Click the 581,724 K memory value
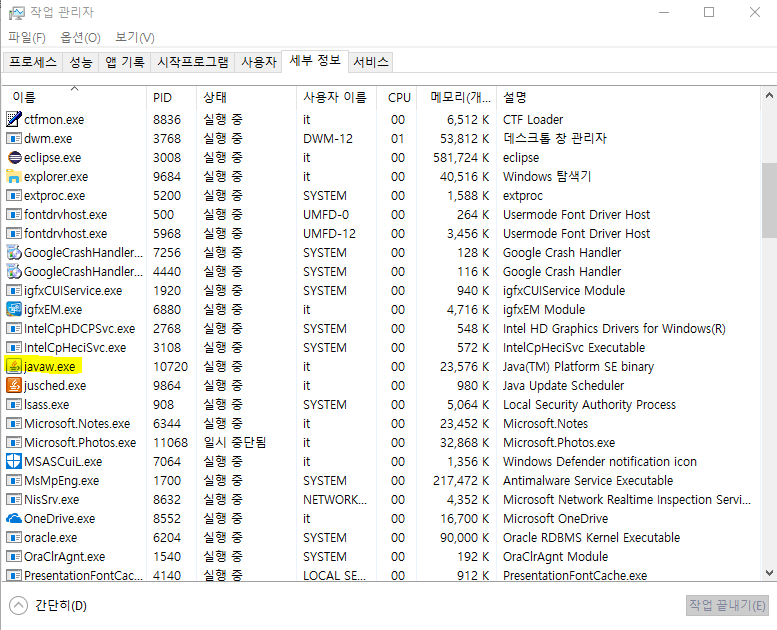The image size is (777, 630). [461, 158]
